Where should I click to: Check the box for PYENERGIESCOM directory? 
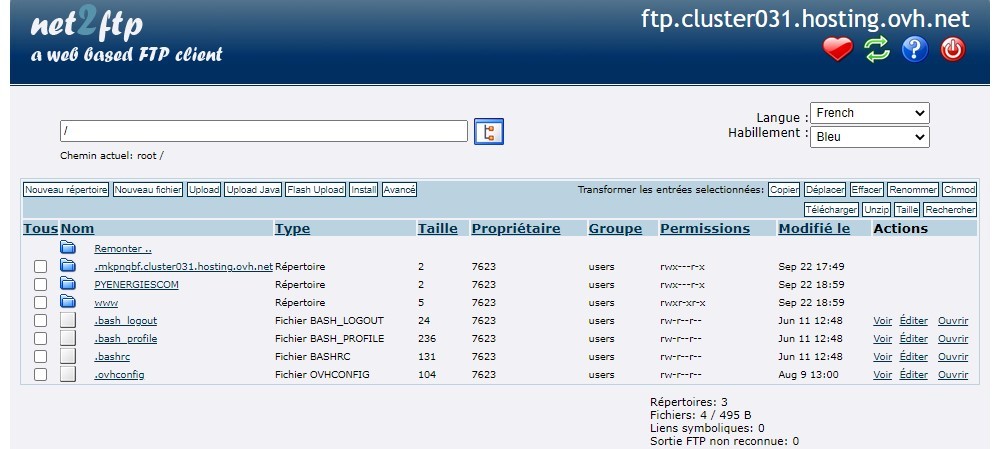click(x=41, y=285)
